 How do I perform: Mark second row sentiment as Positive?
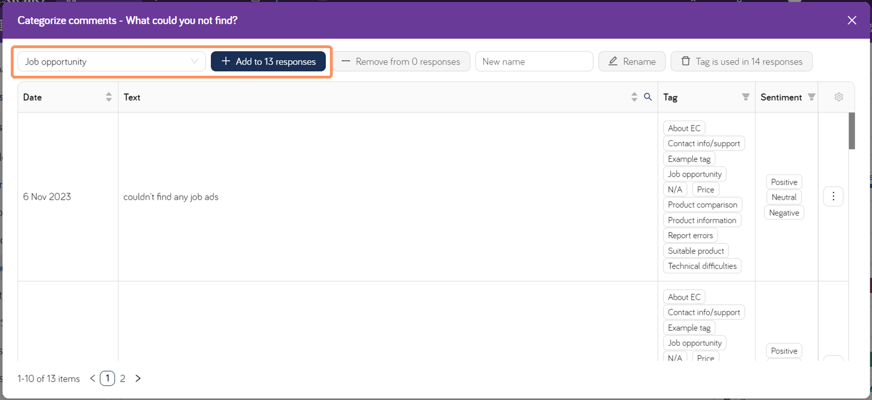coord(784,351)
